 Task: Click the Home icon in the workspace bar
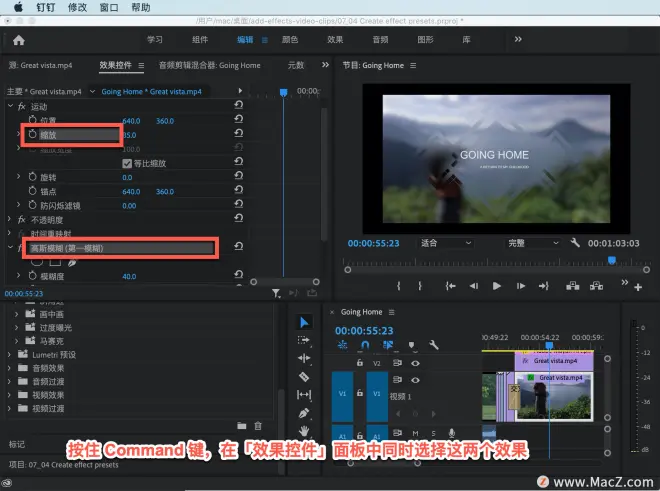tap(19, 40)
